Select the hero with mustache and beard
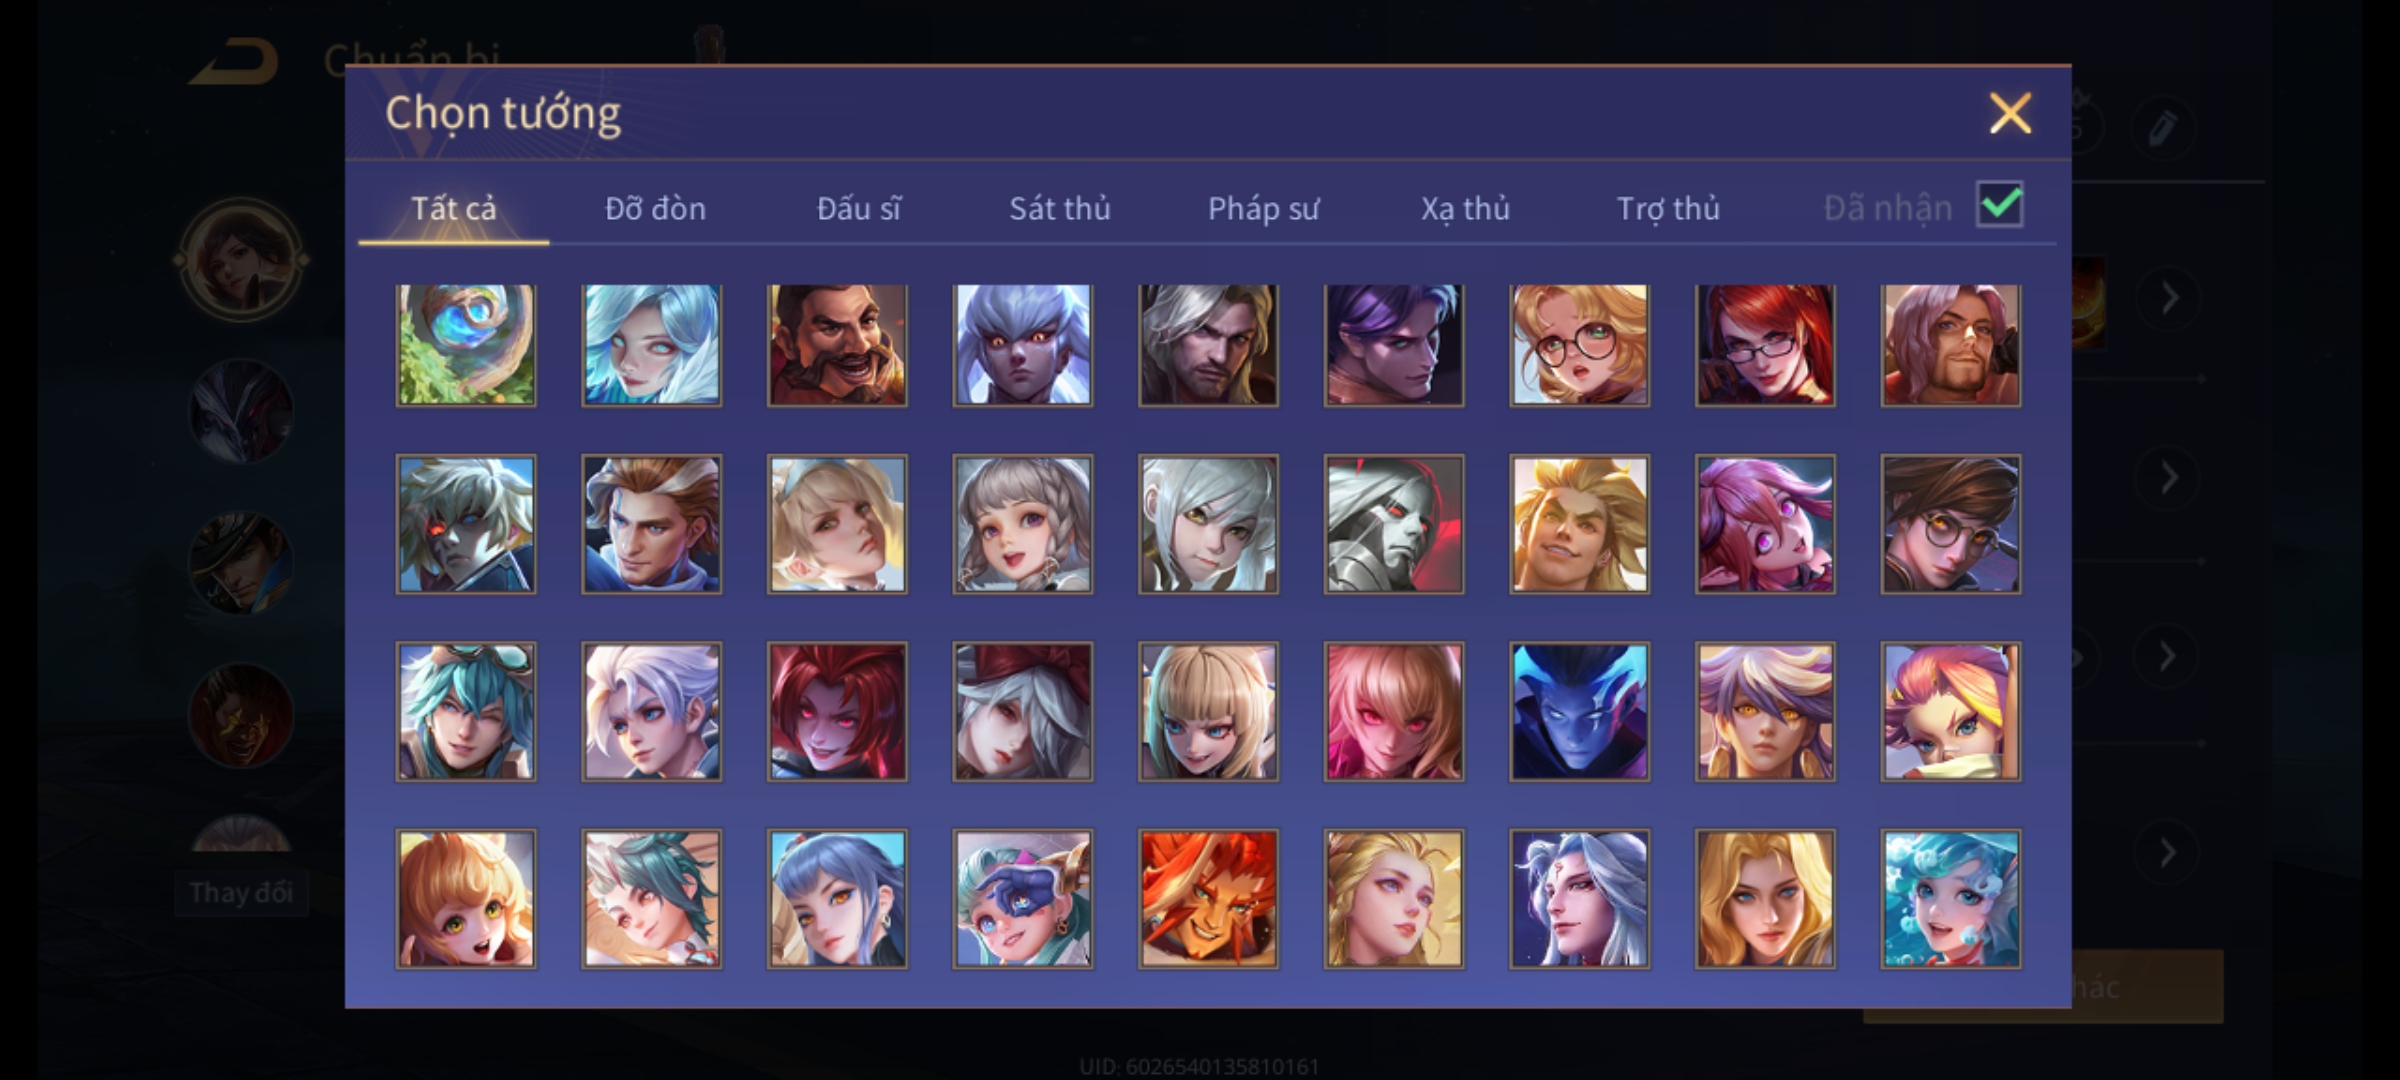The width and height of the screenshot is (2400, 1080). [x=837, y=345]
